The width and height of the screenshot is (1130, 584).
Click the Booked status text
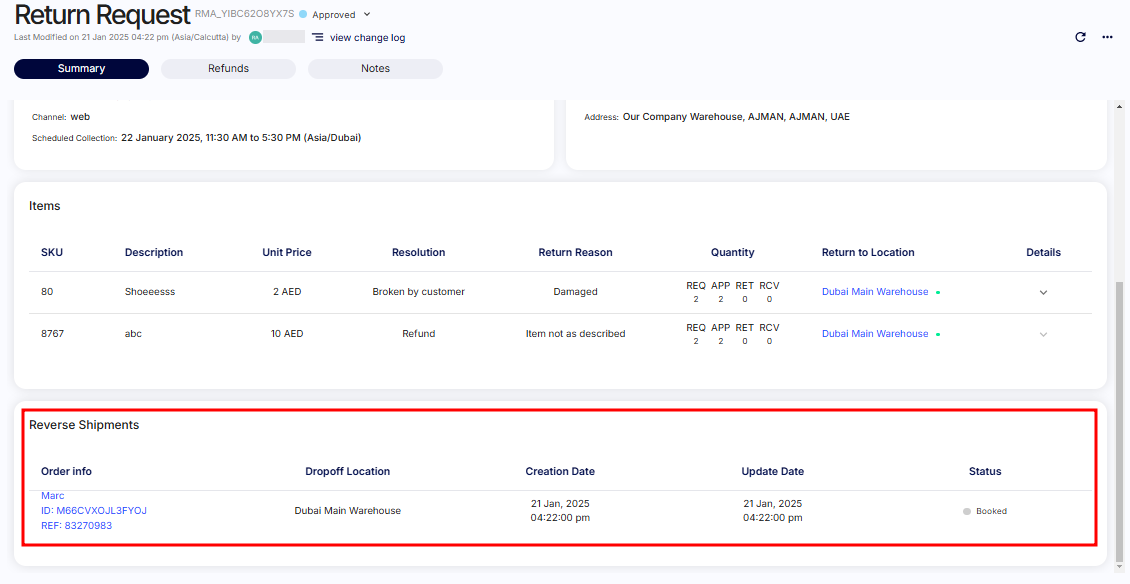(992, 511)
